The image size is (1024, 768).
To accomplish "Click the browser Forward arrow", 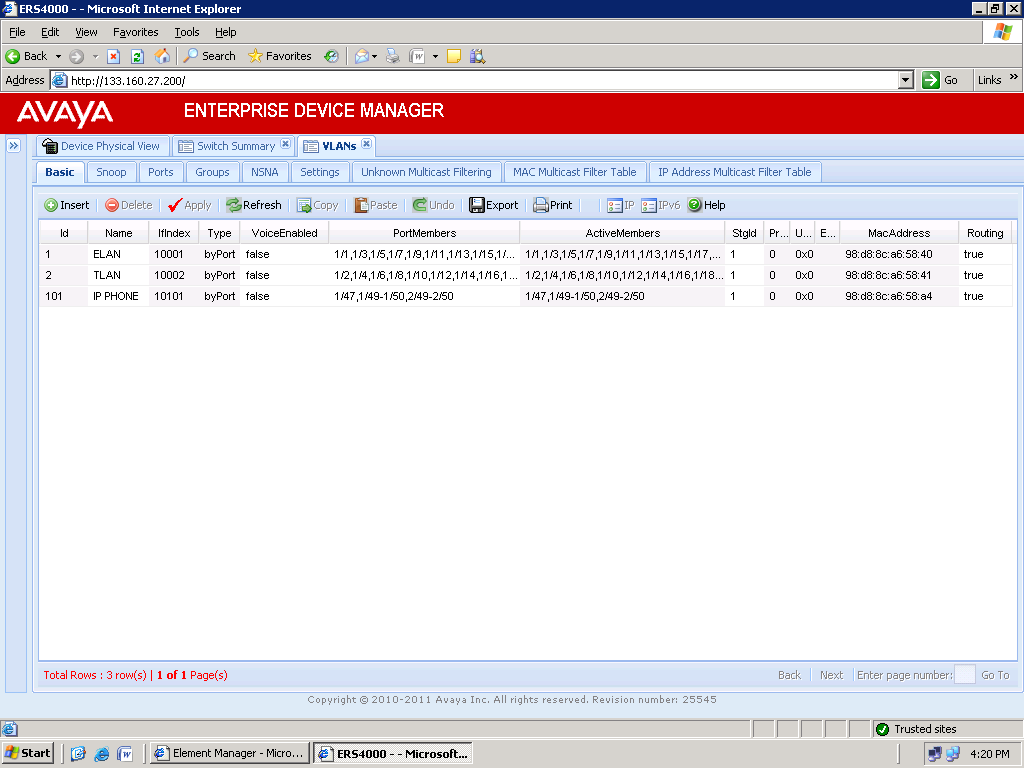I will (x=76, y=56).
